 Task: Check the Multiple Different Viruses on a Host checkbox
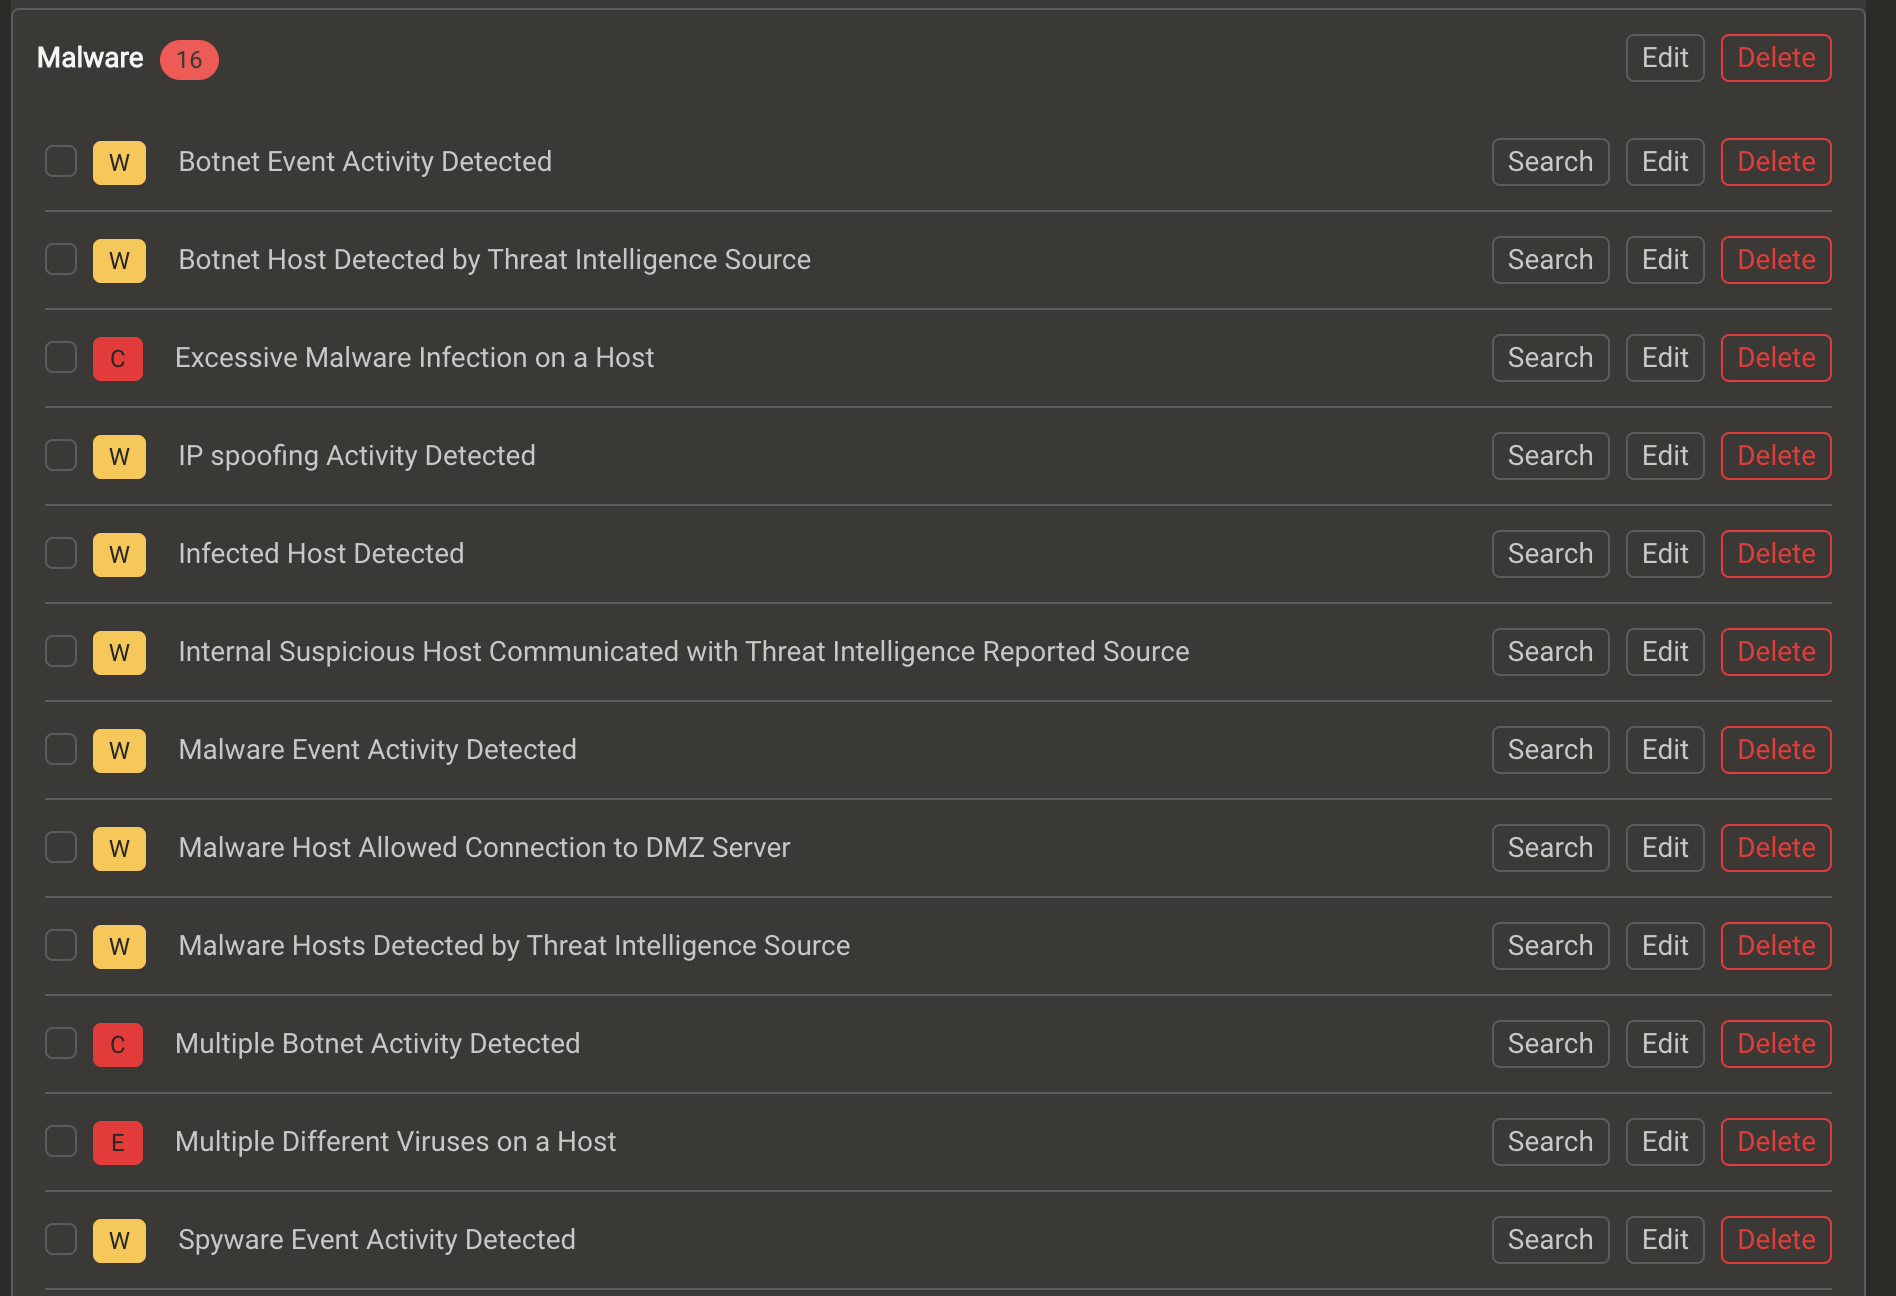pyautogui.click(x=61, y=1141)
